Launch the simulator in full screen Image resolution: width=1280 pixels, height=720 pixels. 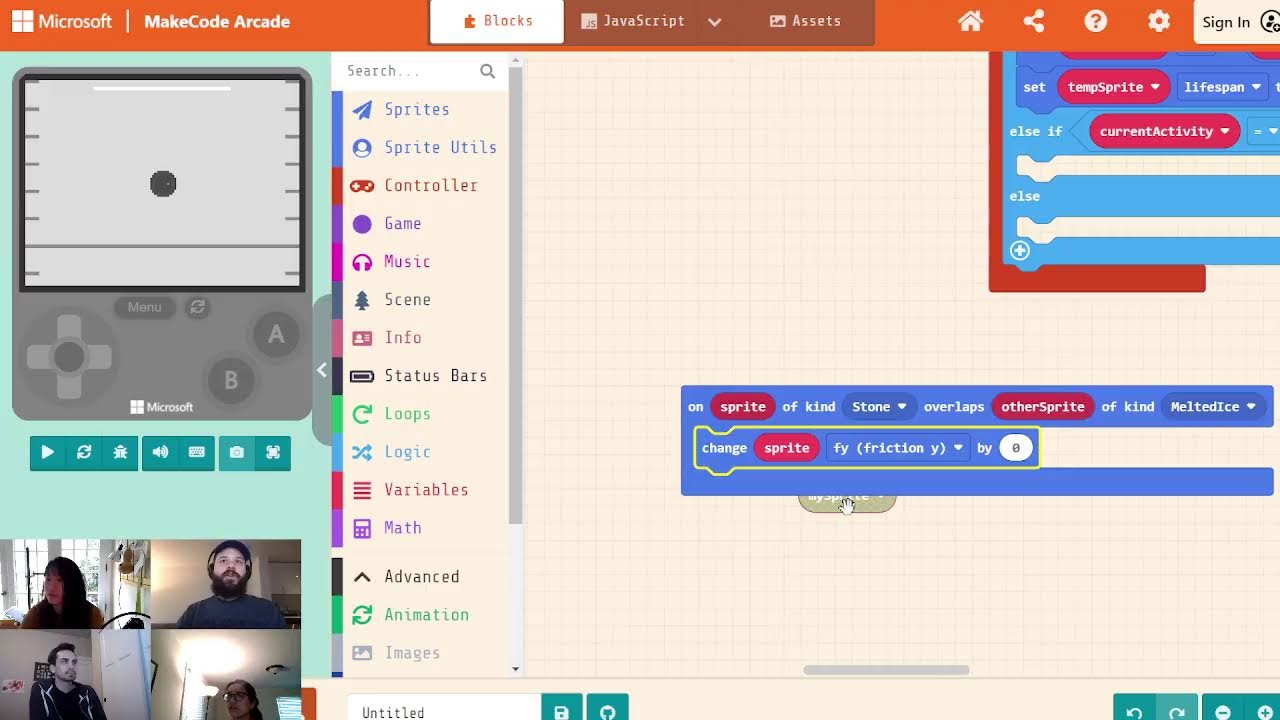[x=273, y=452]
